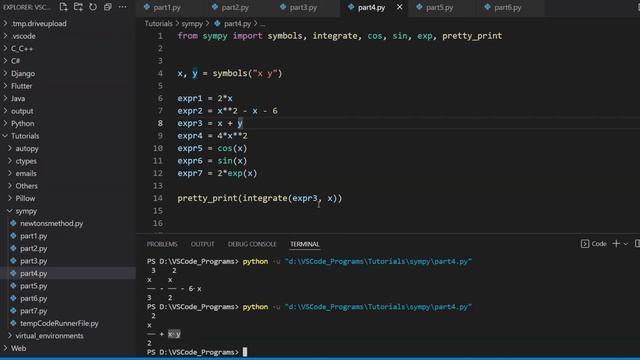Open the DEBUG CONSOLE panel tab
The width and height of the screenshot is (640, 360).
pos(252,244)
